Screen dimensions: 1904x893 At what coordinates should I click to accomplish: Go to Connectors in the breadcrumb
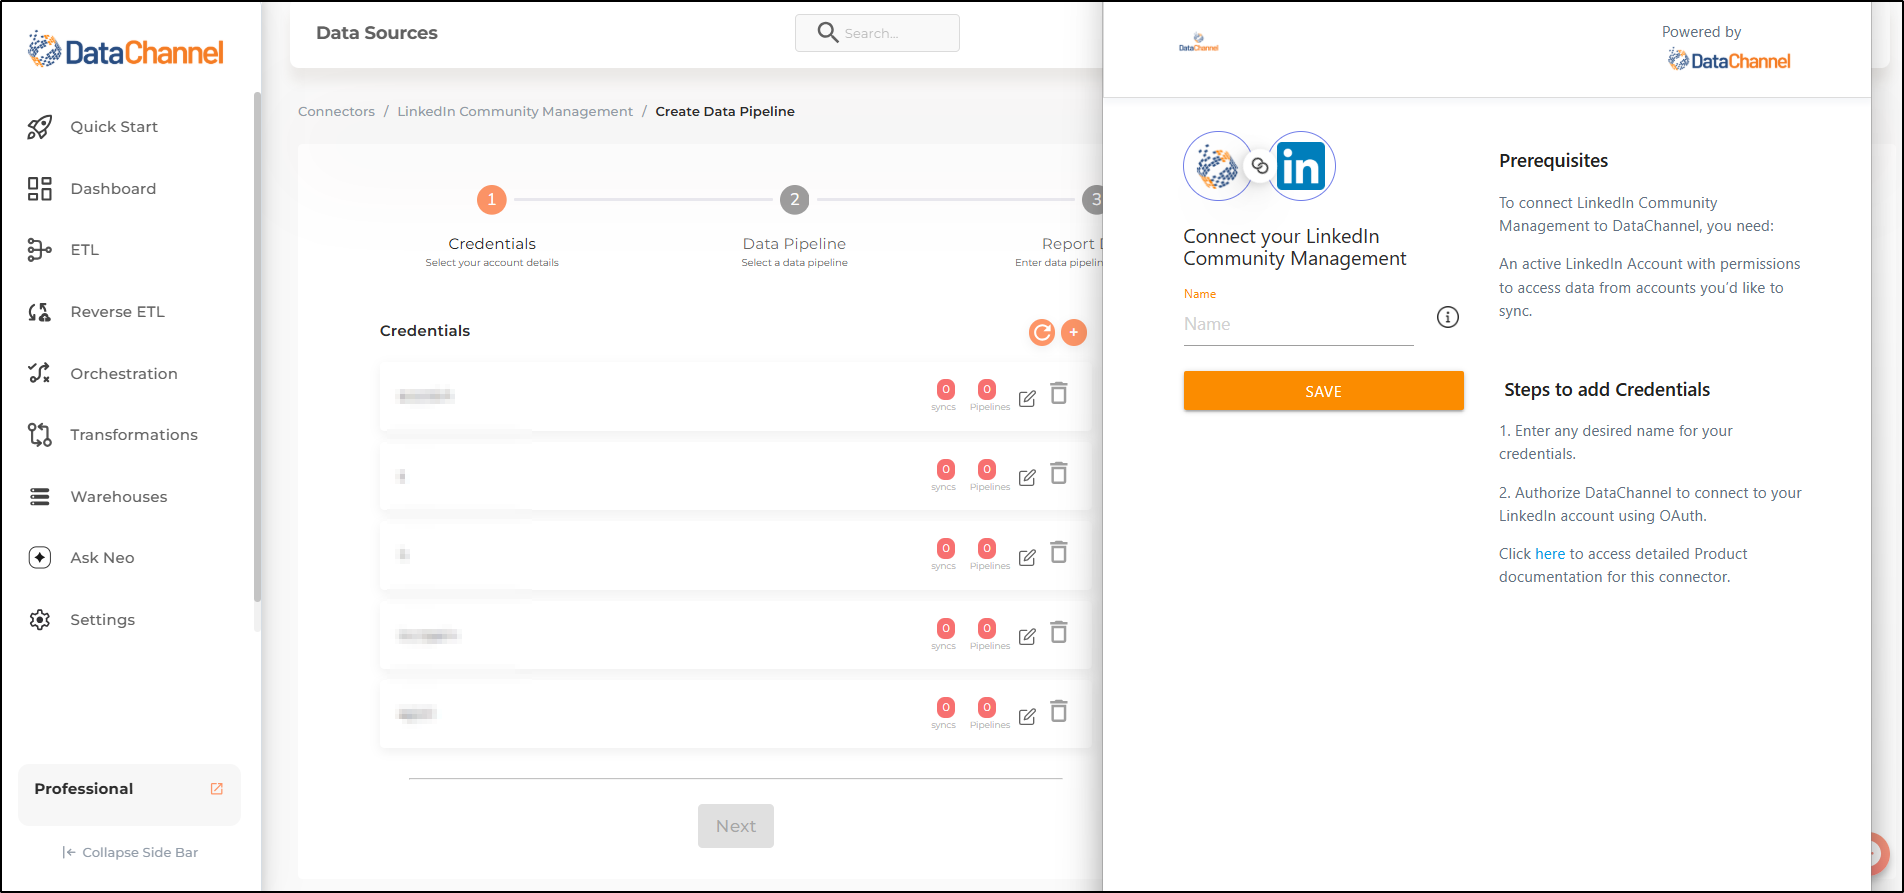coord(336,111)
